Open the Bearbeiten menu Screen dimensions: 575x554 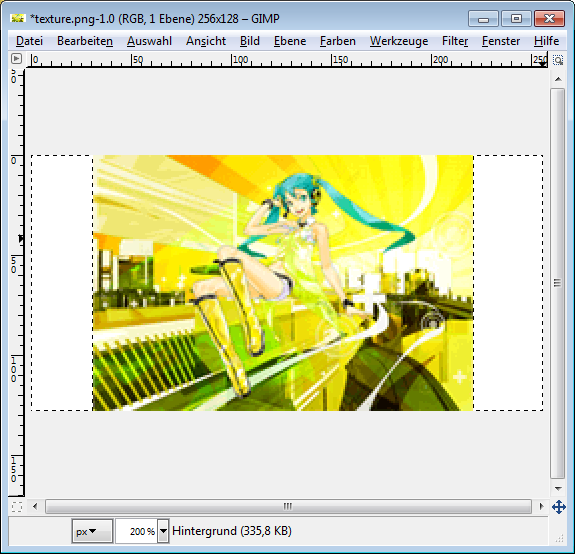(85, 41)
